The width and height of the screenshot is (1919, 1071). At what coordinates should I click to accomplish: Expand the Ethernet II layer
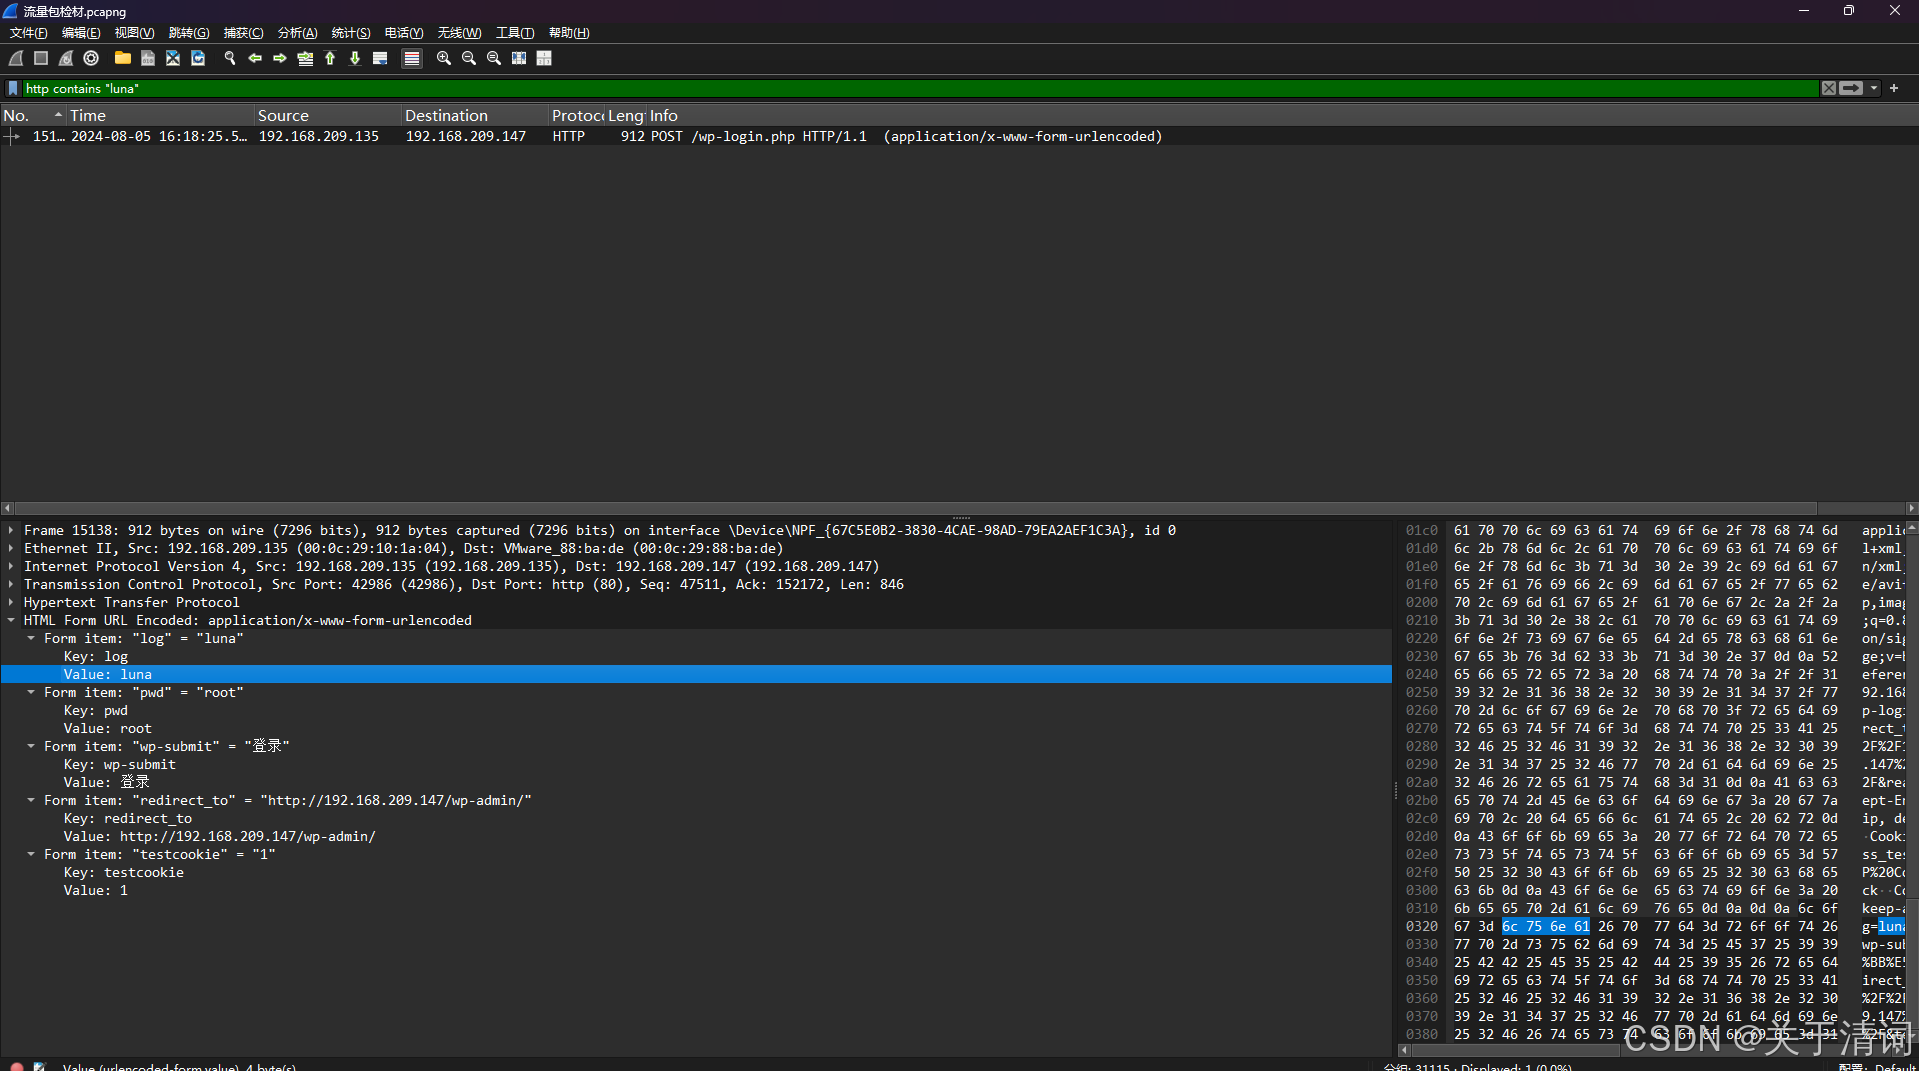point(11,549)
